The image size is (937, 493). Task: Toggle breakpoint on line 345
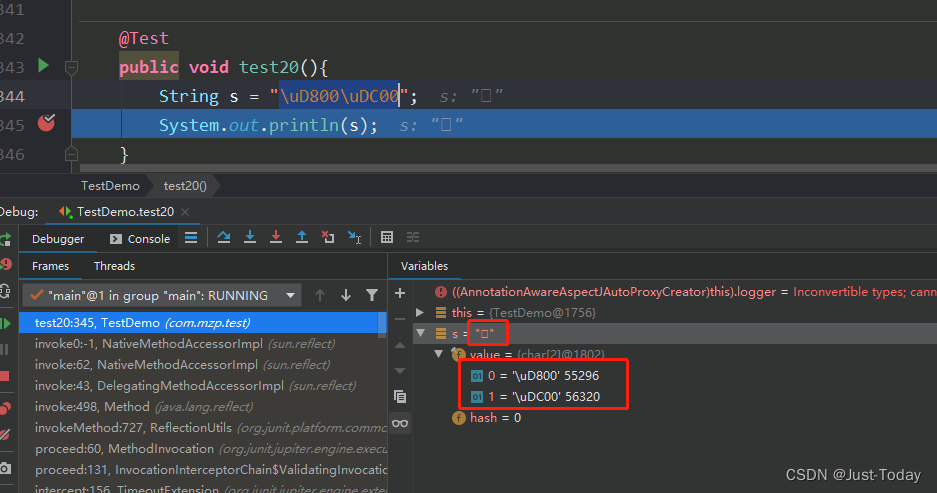tap(46, 123)
